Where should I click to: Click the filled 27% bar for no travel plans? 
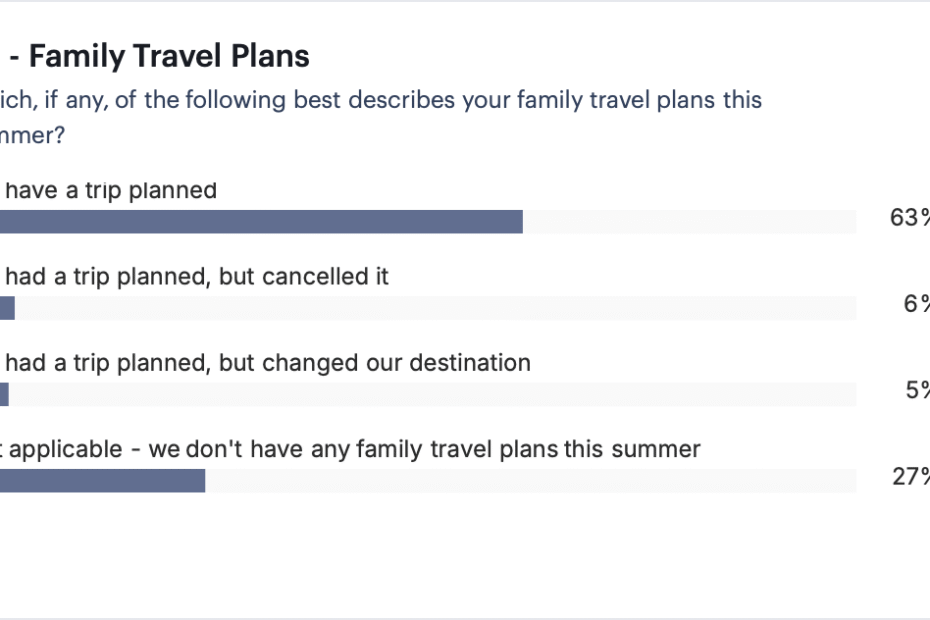(103, 481)
